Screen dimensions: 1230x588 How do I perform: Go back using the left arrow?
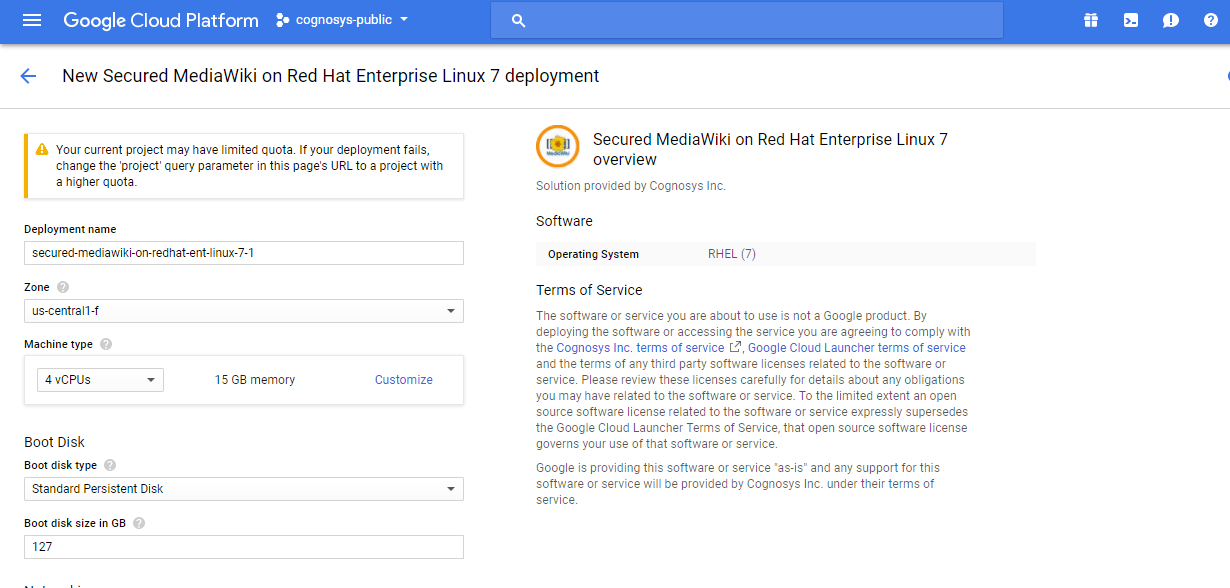click(x=28, y=76)
